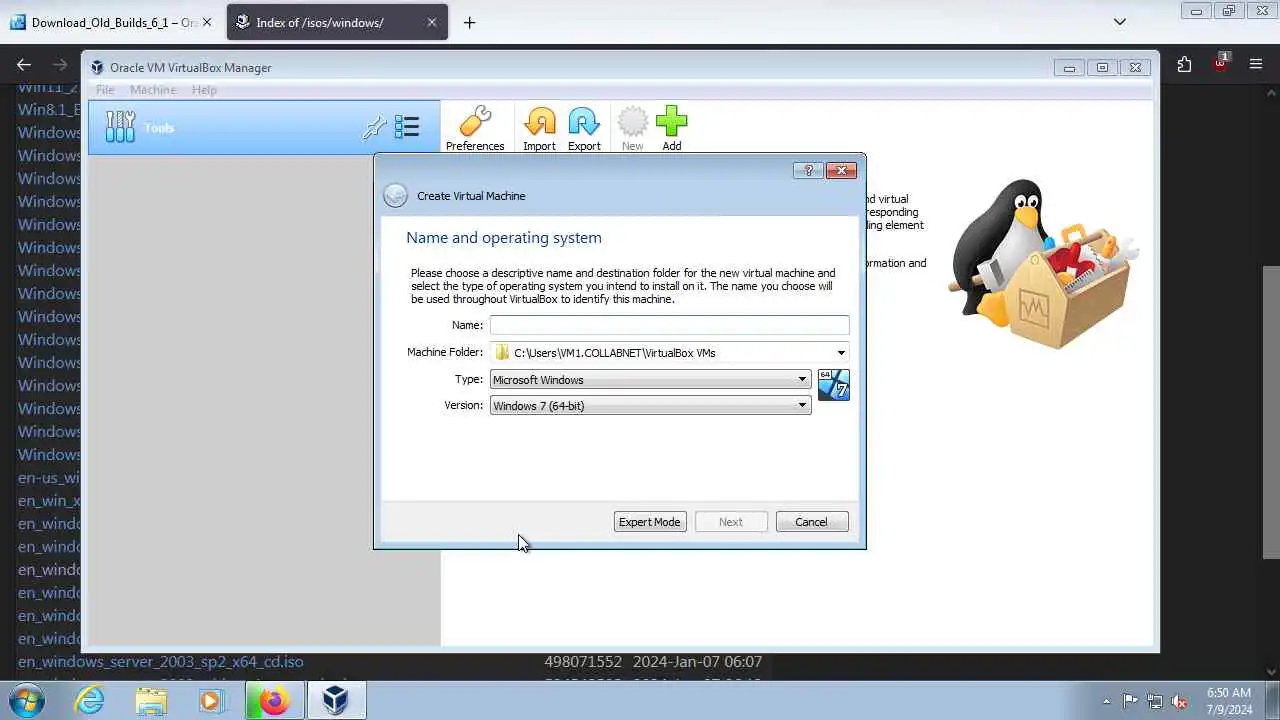Click the Machine Folder yellow folder icon
This screenshot has height=720, width=1280.
point(502,352)
